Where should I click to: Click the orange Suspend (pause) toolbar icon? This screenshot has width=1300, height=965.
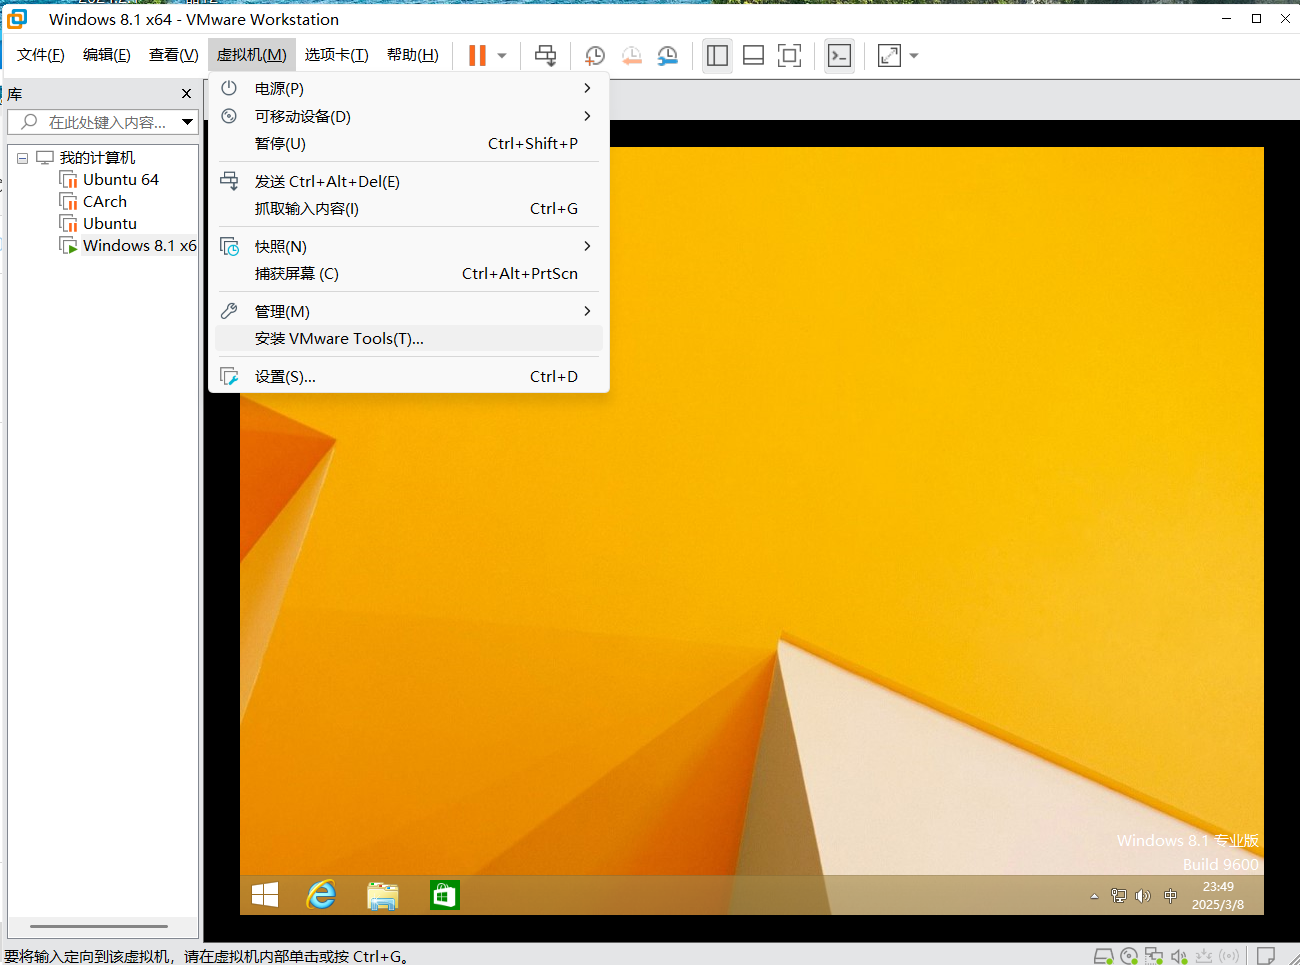coord(477,55)
